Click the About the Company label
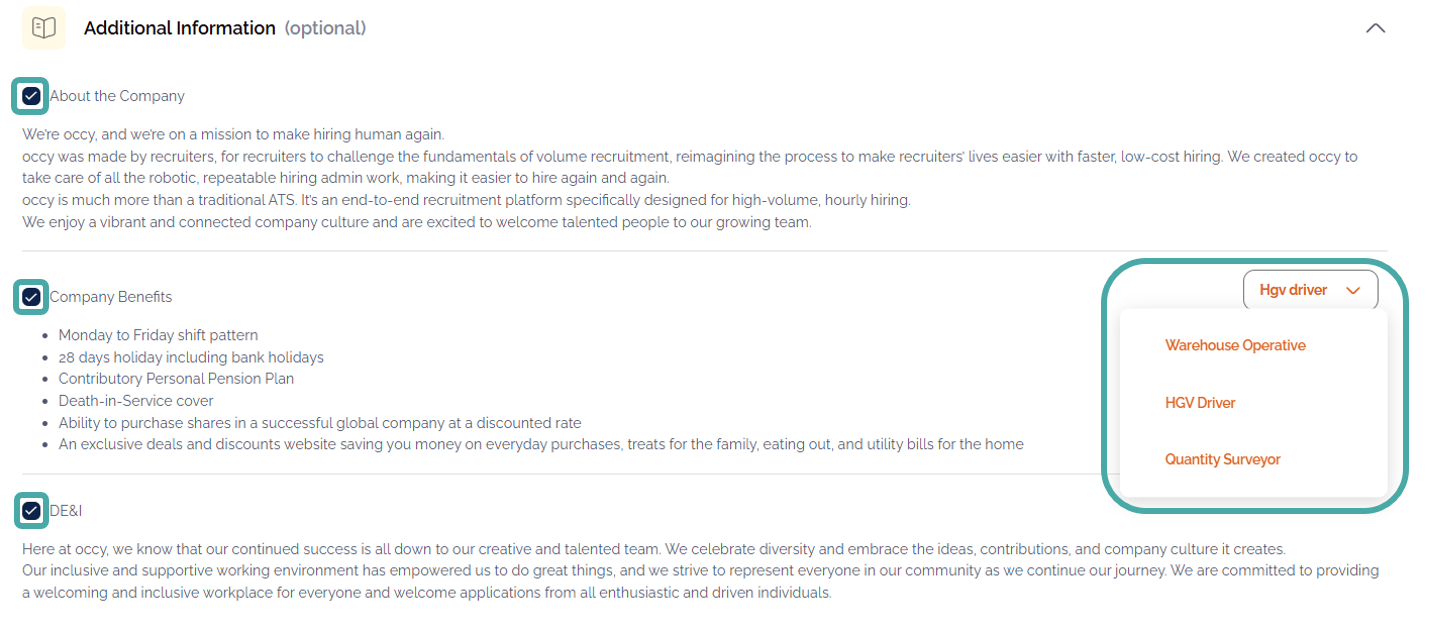Viewport: 1437px width, 617px height. tap(117, 96)
